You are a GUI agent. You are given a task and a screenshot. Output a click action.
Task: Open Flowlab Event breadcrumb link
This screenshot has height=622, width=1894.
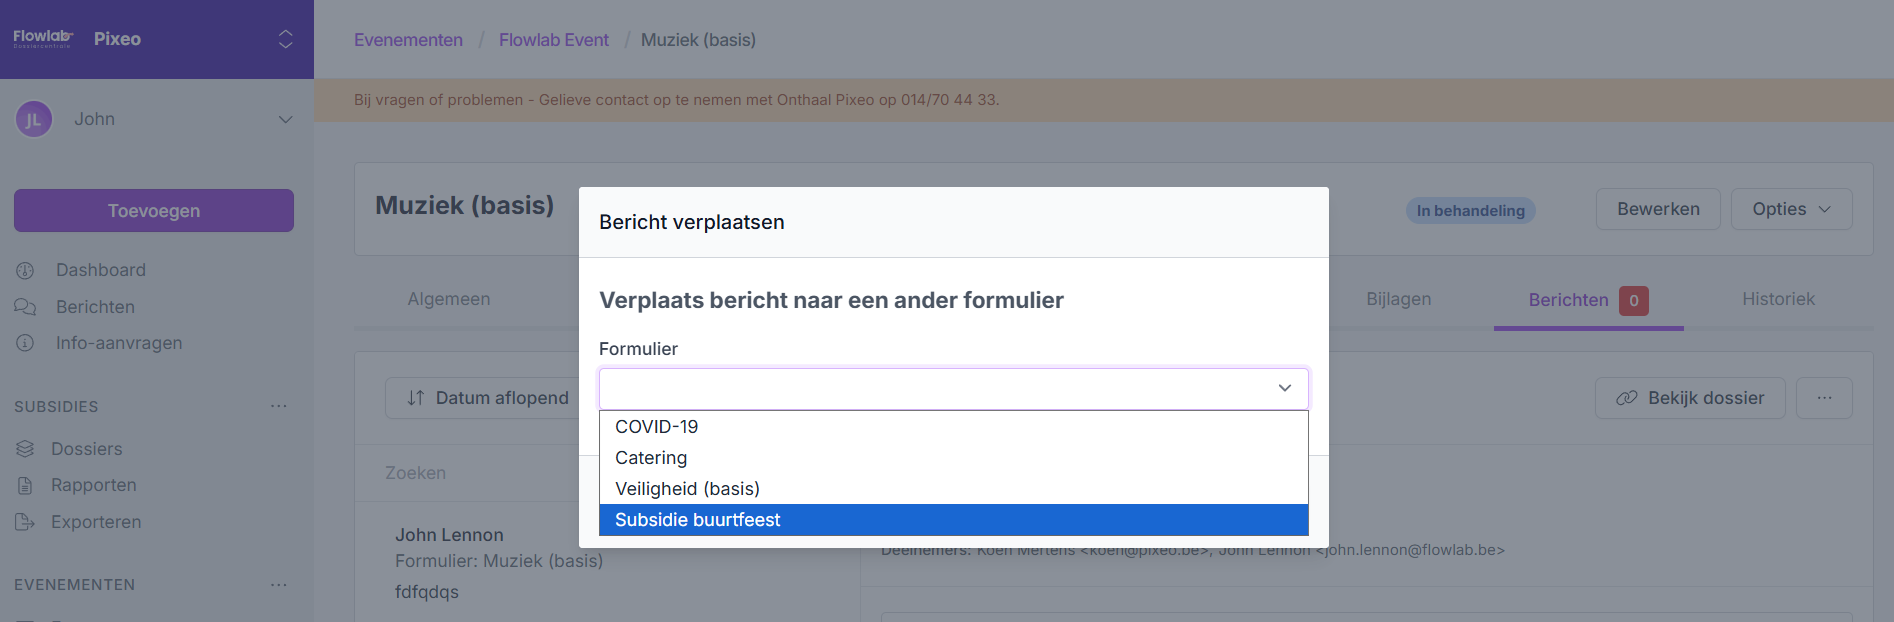tap(553, 40)
